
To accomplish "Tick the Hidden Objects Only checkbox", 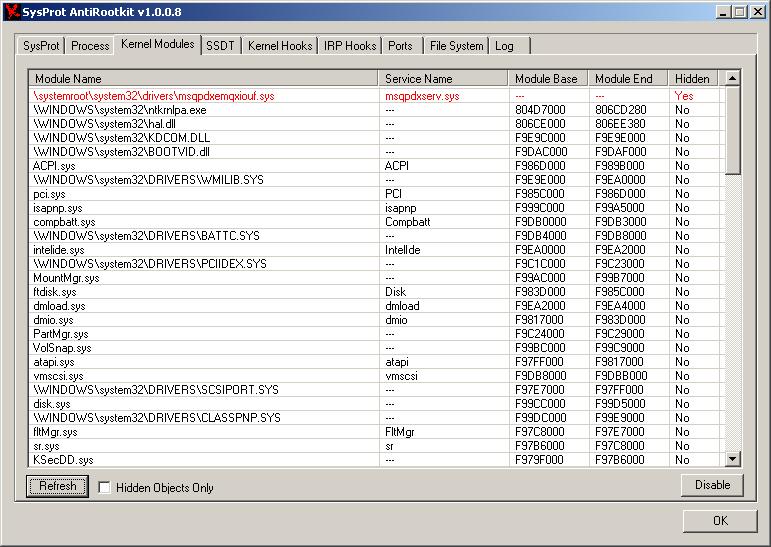I will pos(104,487).
